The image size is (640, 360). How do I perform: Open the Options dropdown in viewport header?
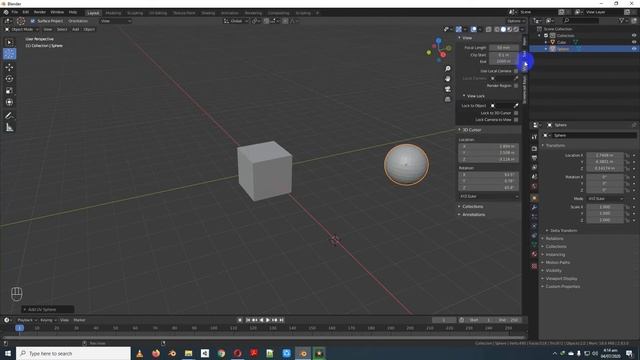tap(515, 21)
